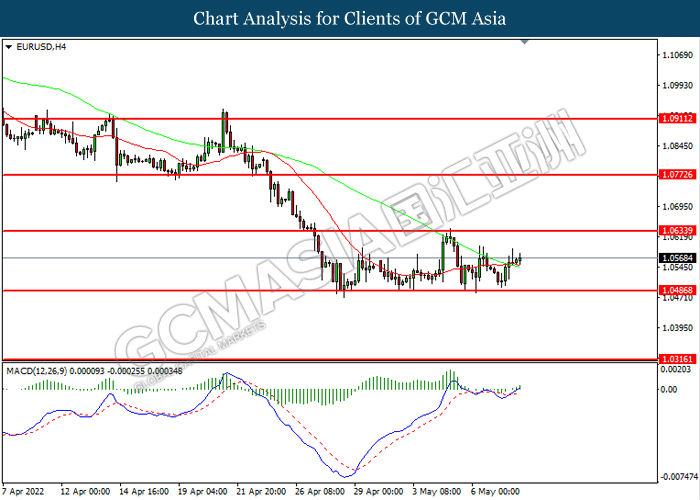This screenshot has width=700, height=500.
Task: Click the 1.08450 price scale value
Action: (678, 146)
